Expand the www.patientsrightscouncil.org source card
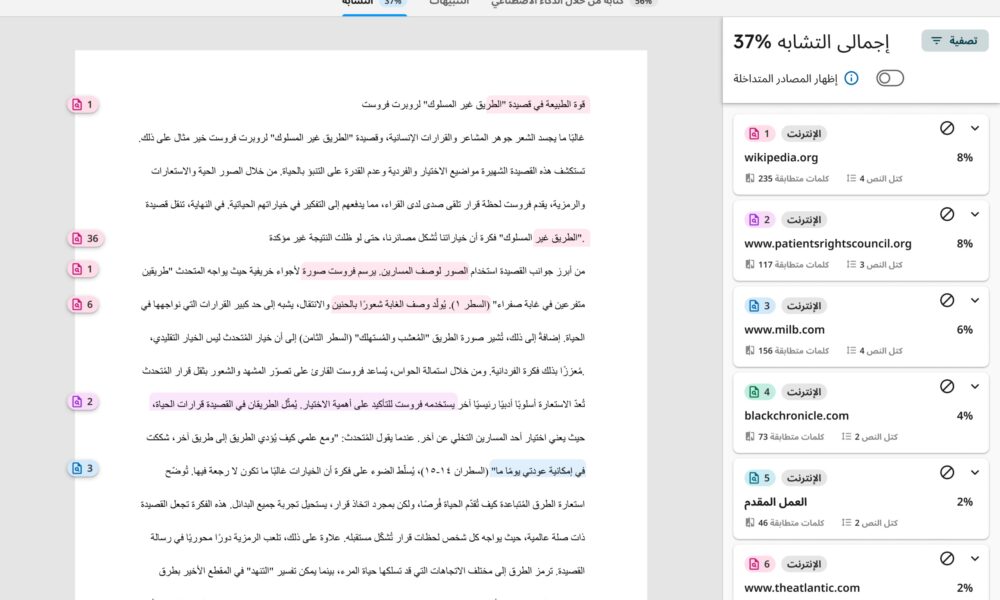Image resolution: width=1000 pixels, height=600 pixels. click(974, 214)
